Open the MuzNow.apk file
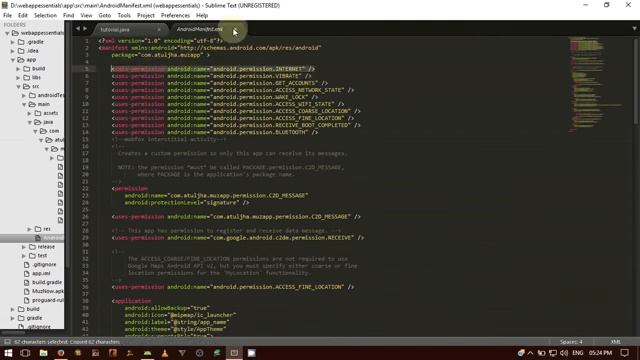This screenshot has width=640, height=360. pos(48,291)
